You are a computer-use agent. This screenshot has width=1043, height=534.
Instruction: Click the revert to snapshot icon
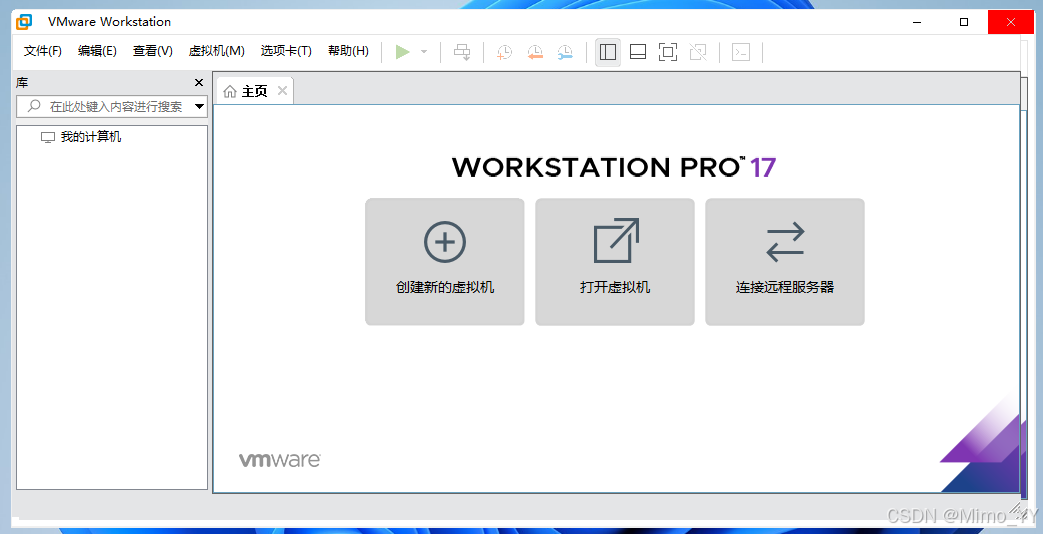[535, 52]
